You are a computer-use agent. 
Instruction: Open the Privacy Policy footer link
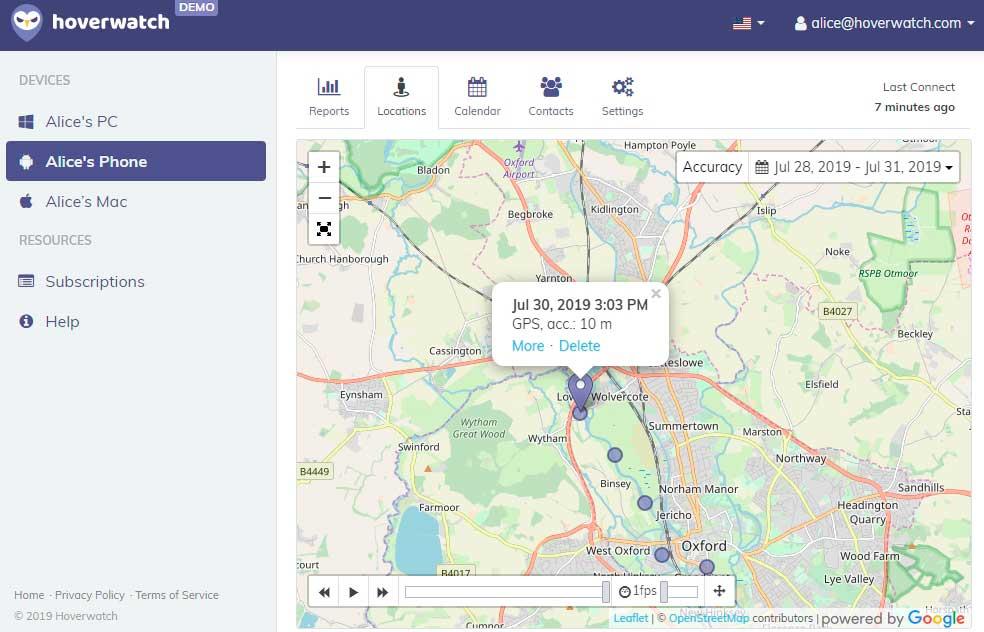pyautogui.click(x=90, y=595)
